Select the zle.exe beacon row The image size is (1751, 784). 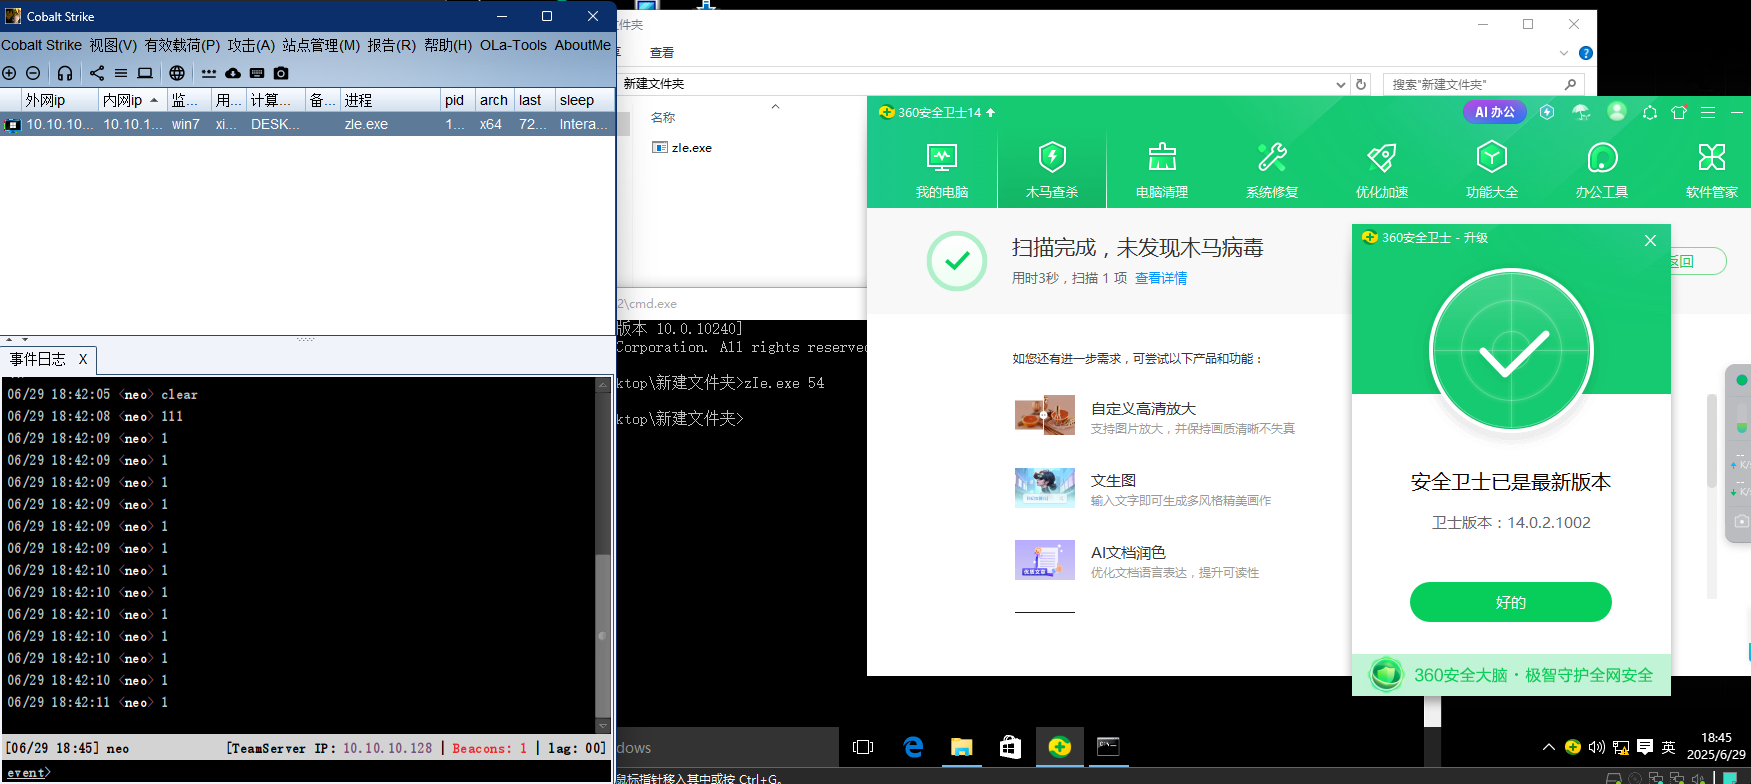[x=300, y=125]
